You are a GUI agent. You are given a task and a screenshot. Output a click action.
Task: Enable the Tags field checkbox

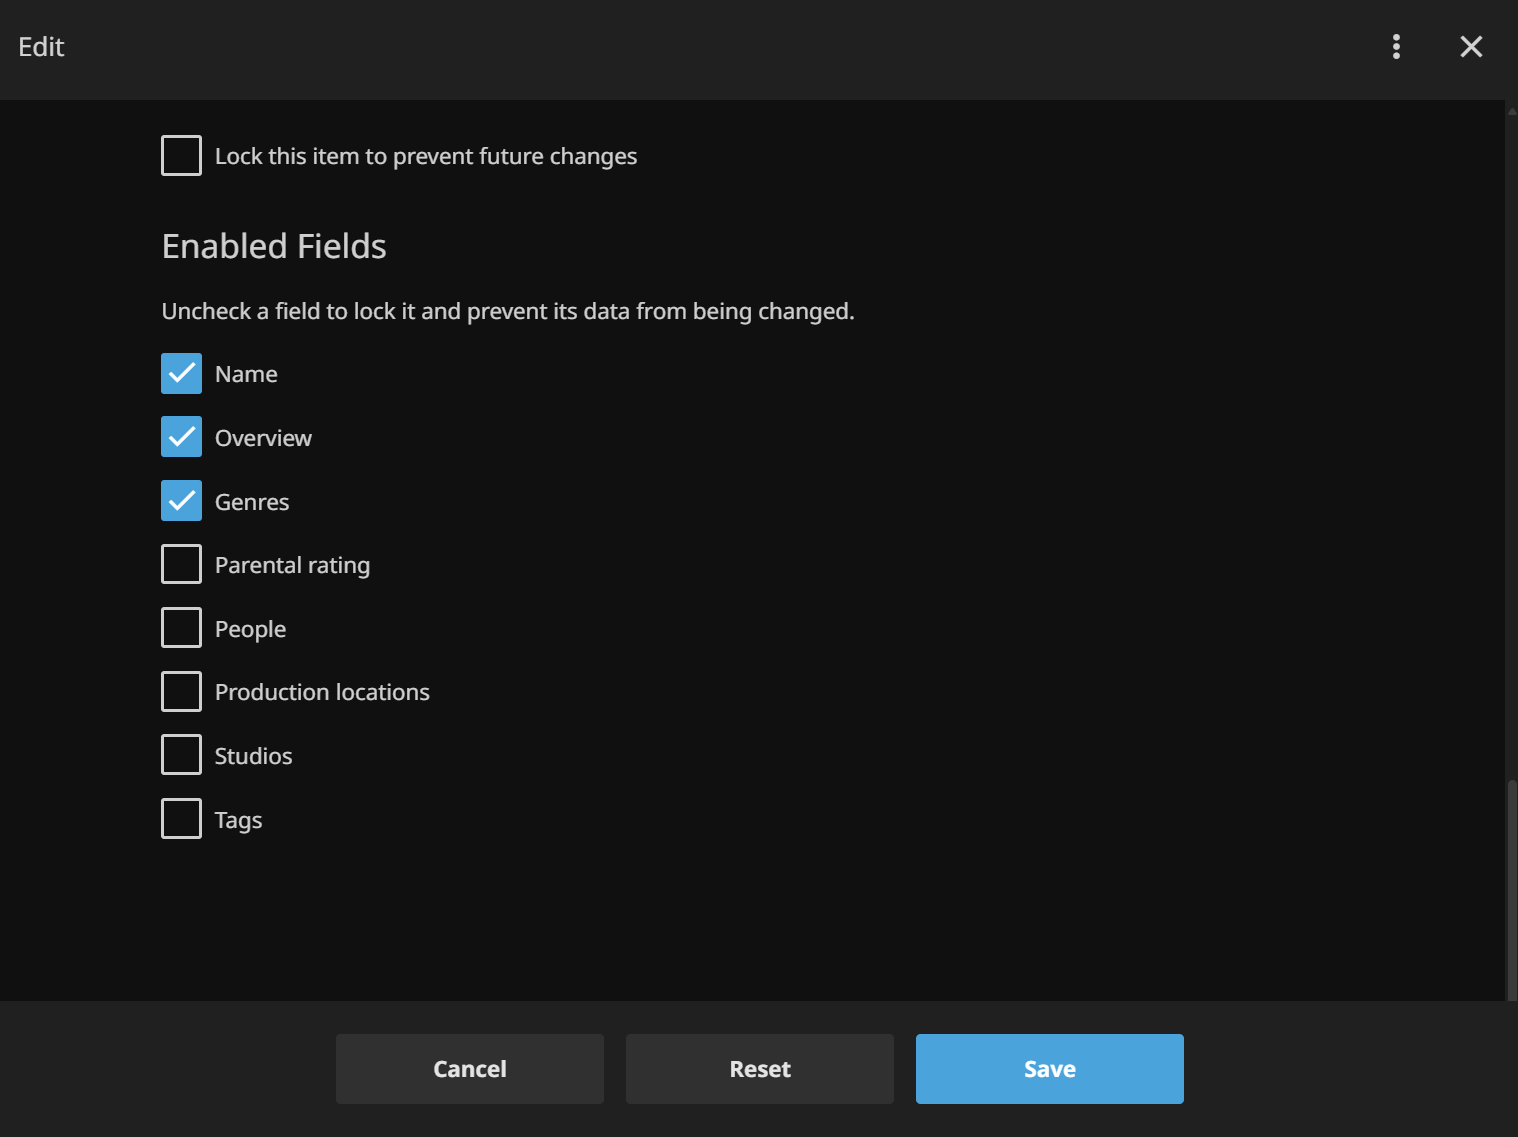coord(181,819)
